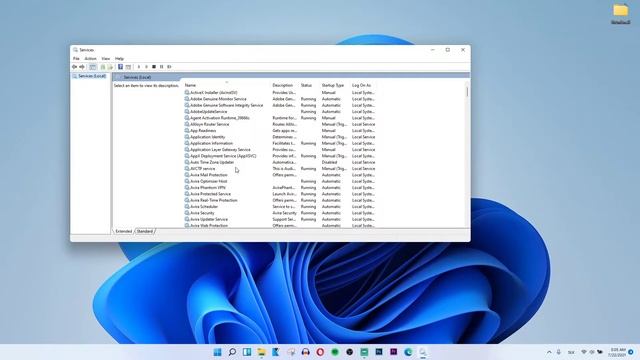Expand hidden icons chevron in system tray
Screen dimensions: 640x360
point(549,352)
